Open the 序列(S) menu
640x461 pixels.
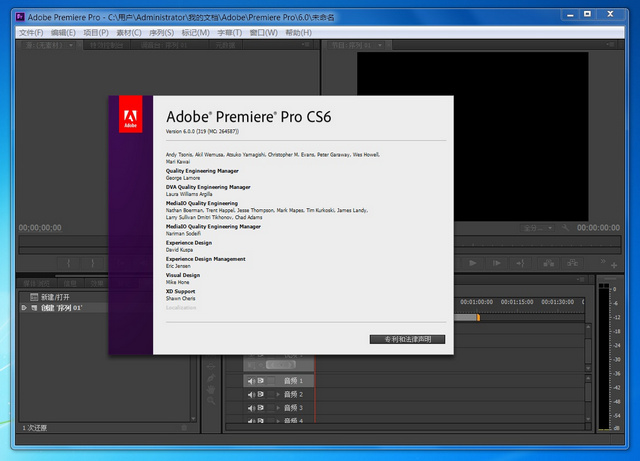162,32
